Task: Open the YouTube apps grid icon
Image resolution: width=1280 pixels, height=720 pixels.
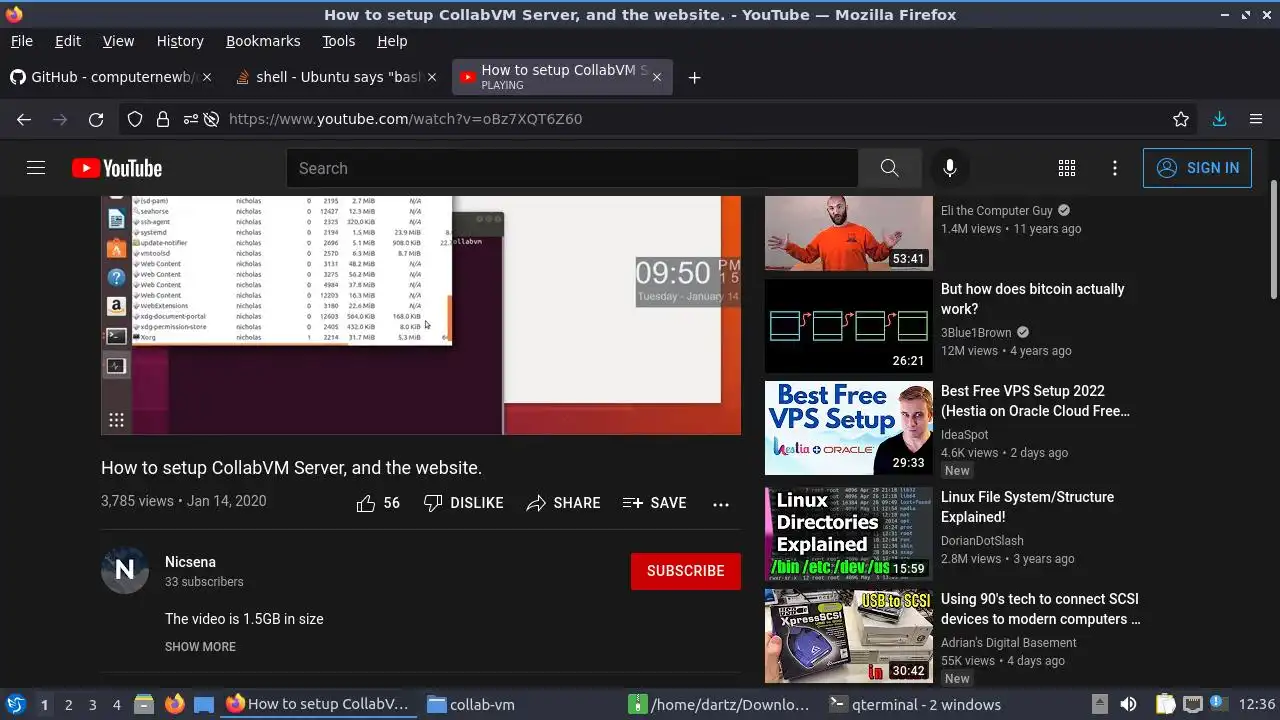Action: 1067,168
